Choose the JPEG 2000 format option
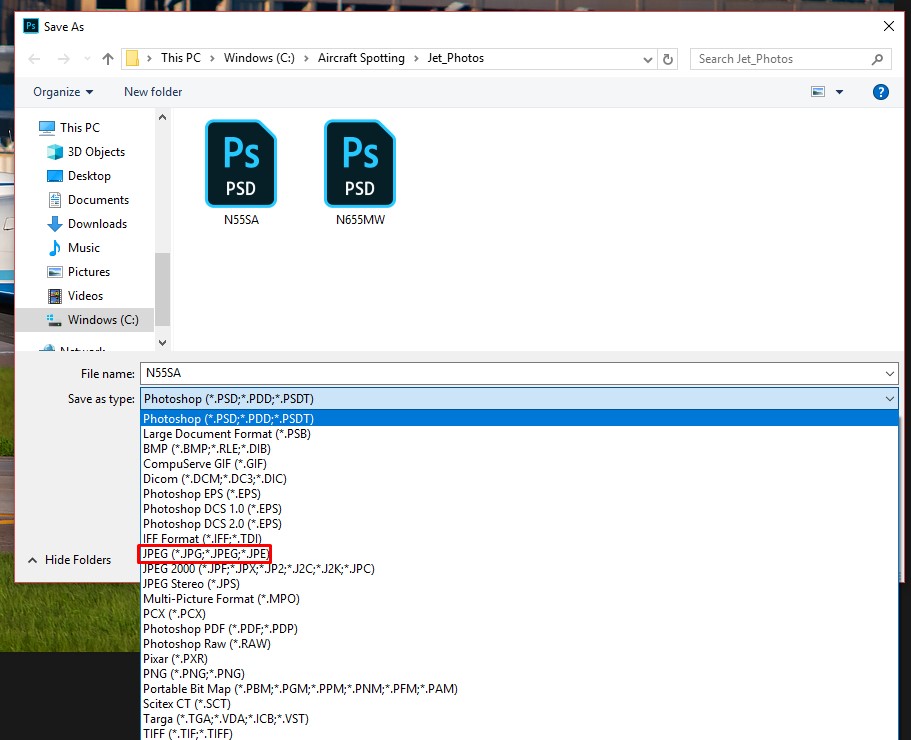This screenshot has width=911, height=740. tap(519, 569)
